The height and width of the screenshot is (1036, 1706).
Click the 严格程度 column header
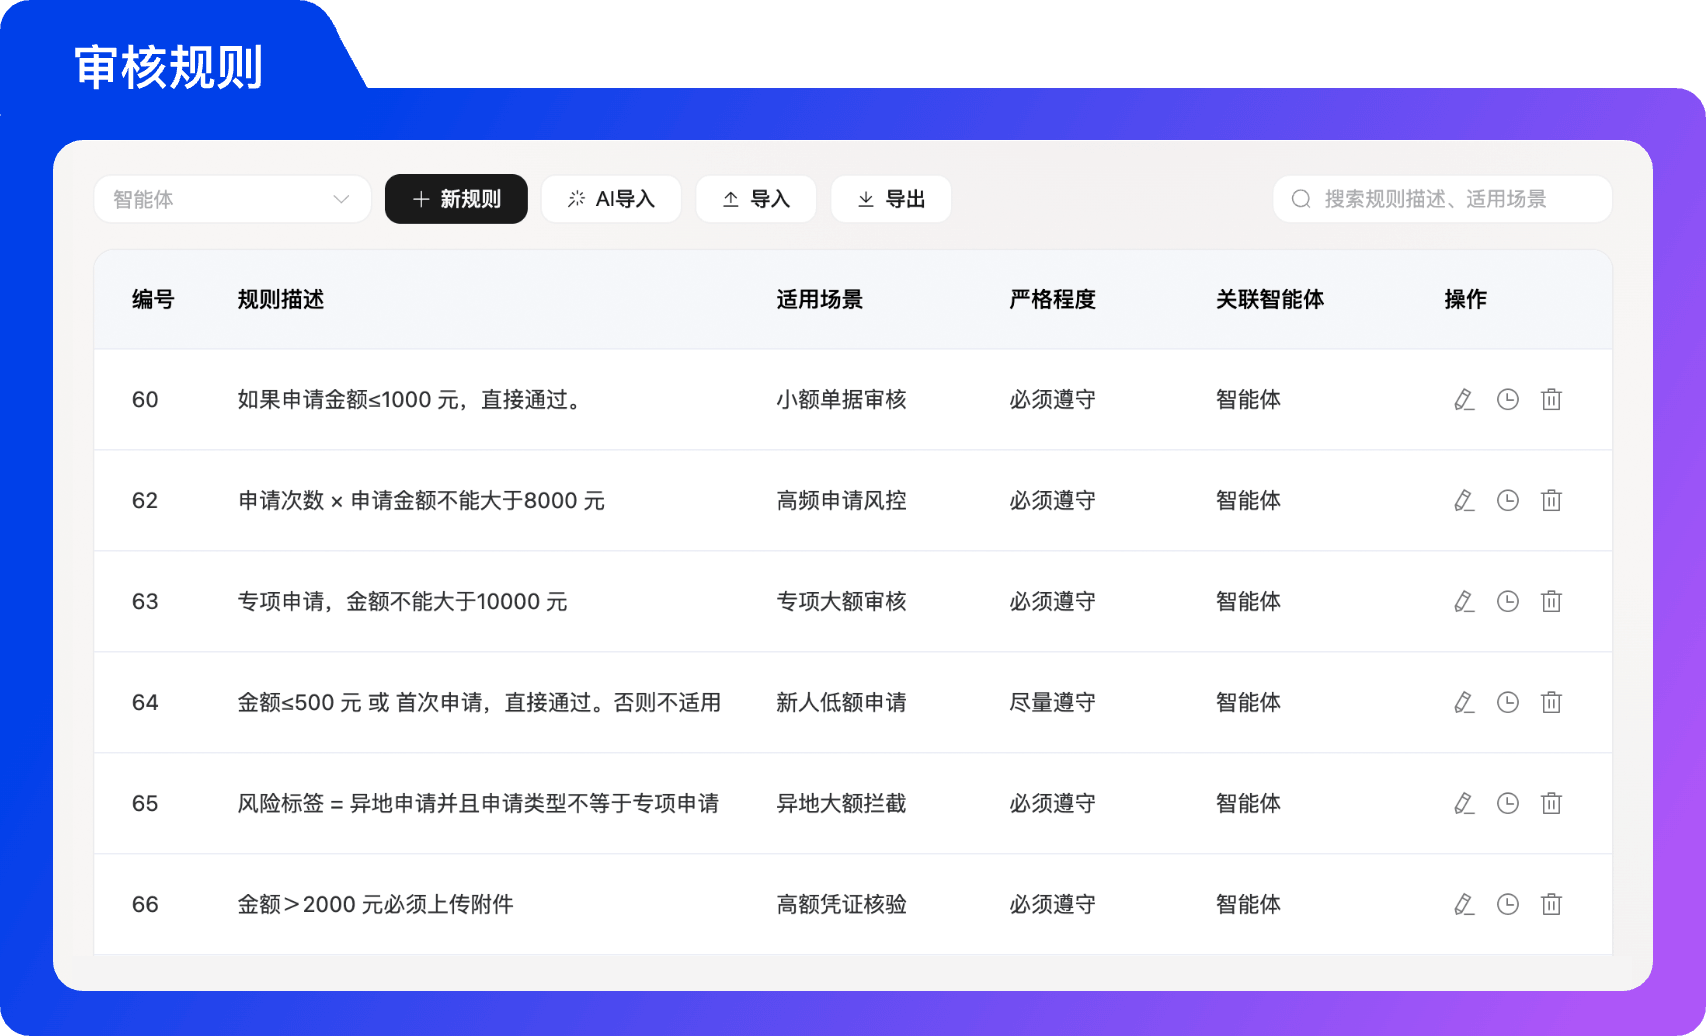[1052, 299]
